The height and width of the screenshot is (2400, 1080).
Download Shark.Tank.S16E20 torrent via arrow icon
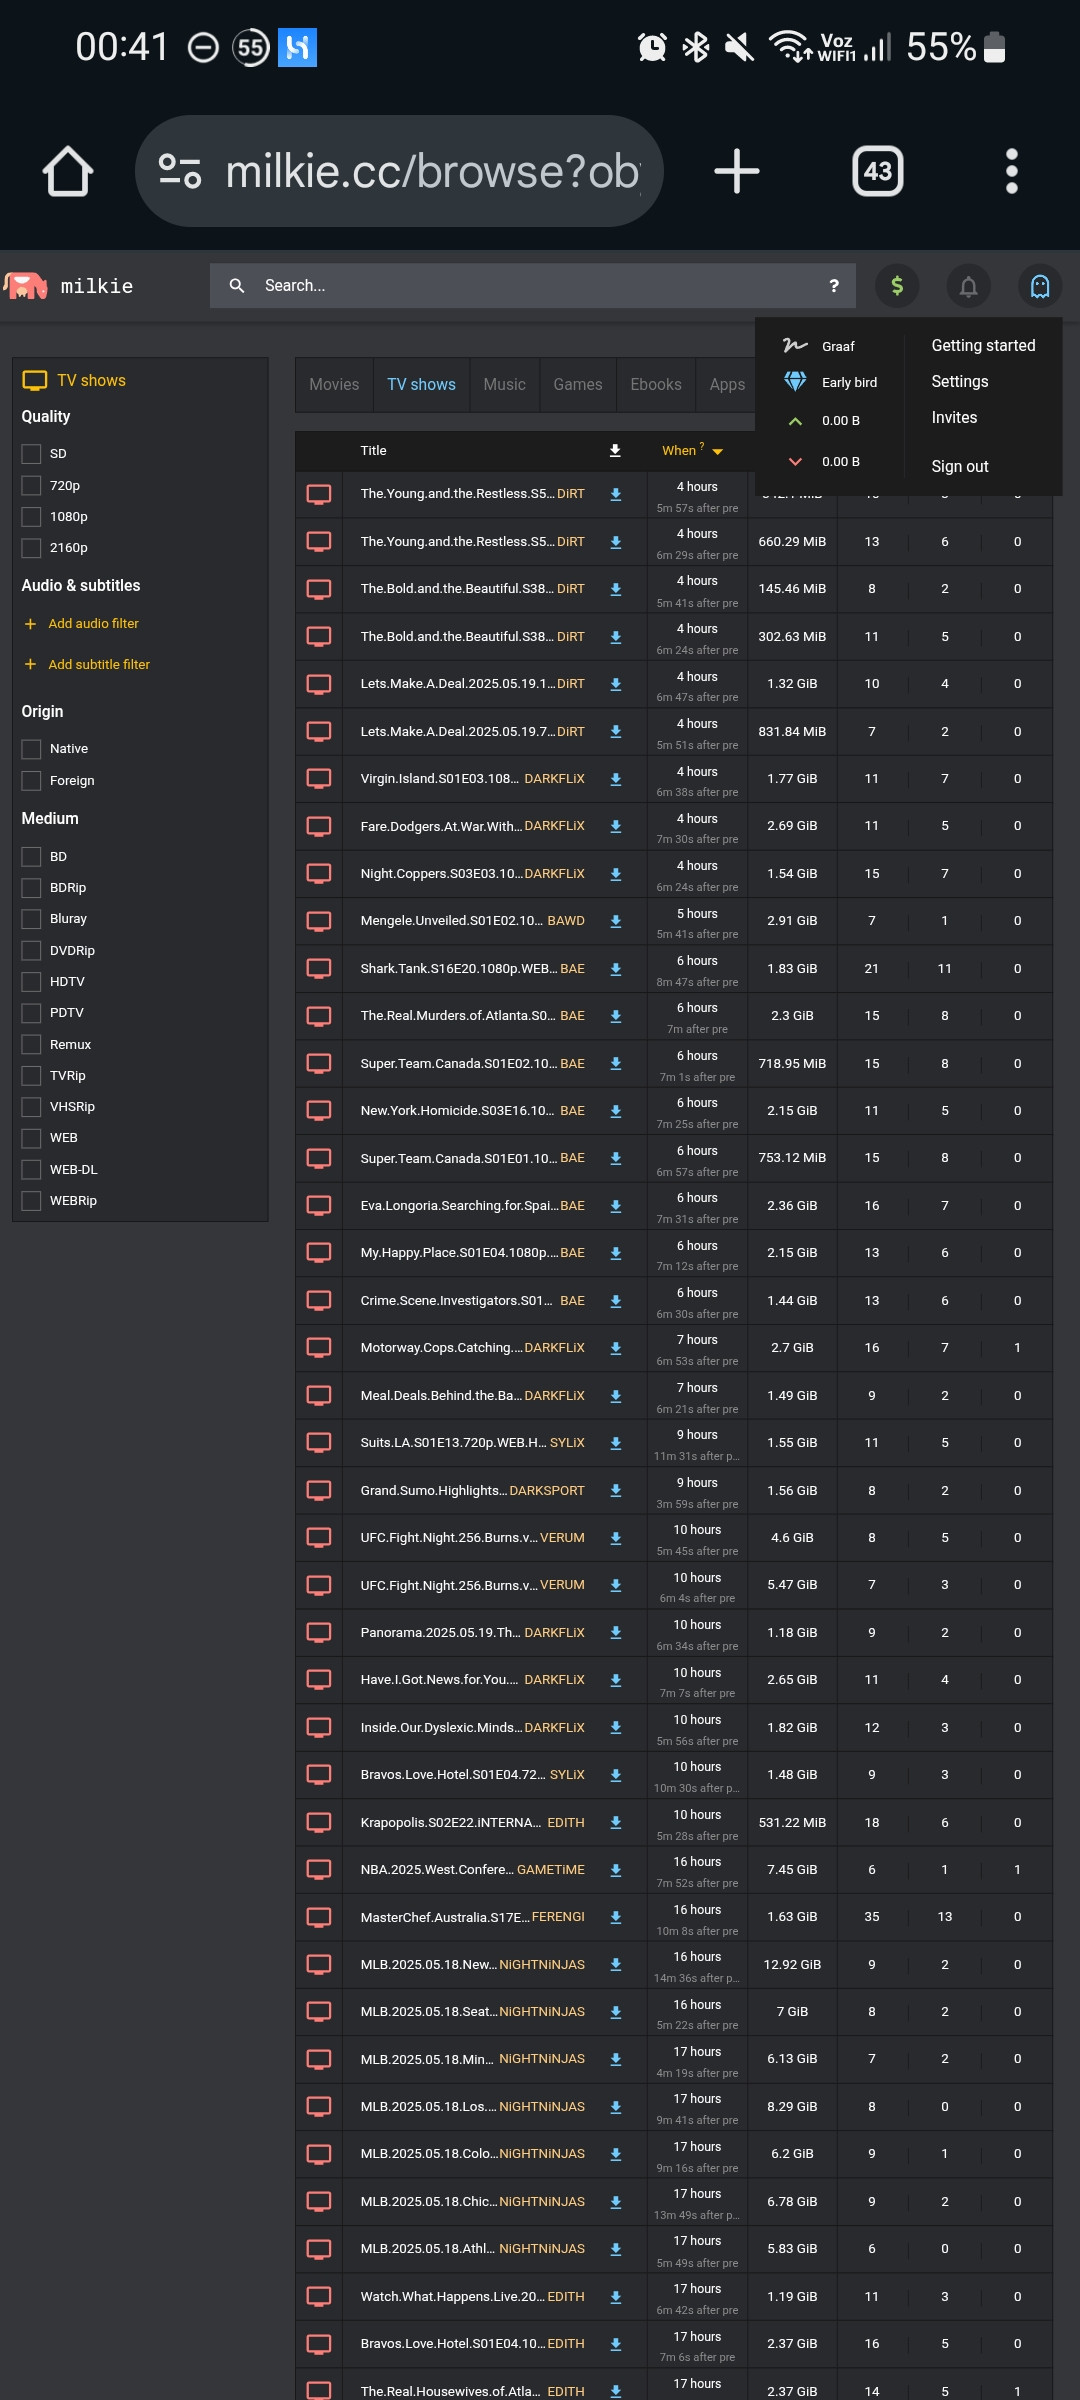(x=616, y=969)
